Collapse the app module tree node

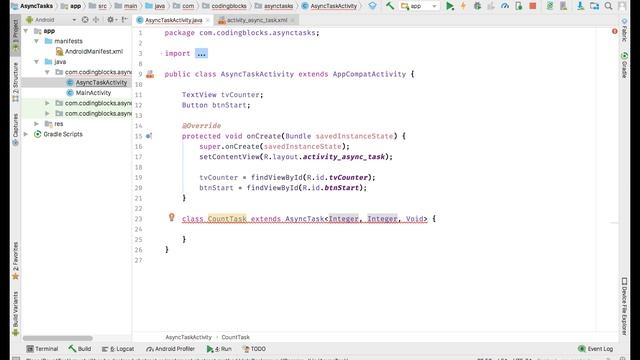point(26,31)
